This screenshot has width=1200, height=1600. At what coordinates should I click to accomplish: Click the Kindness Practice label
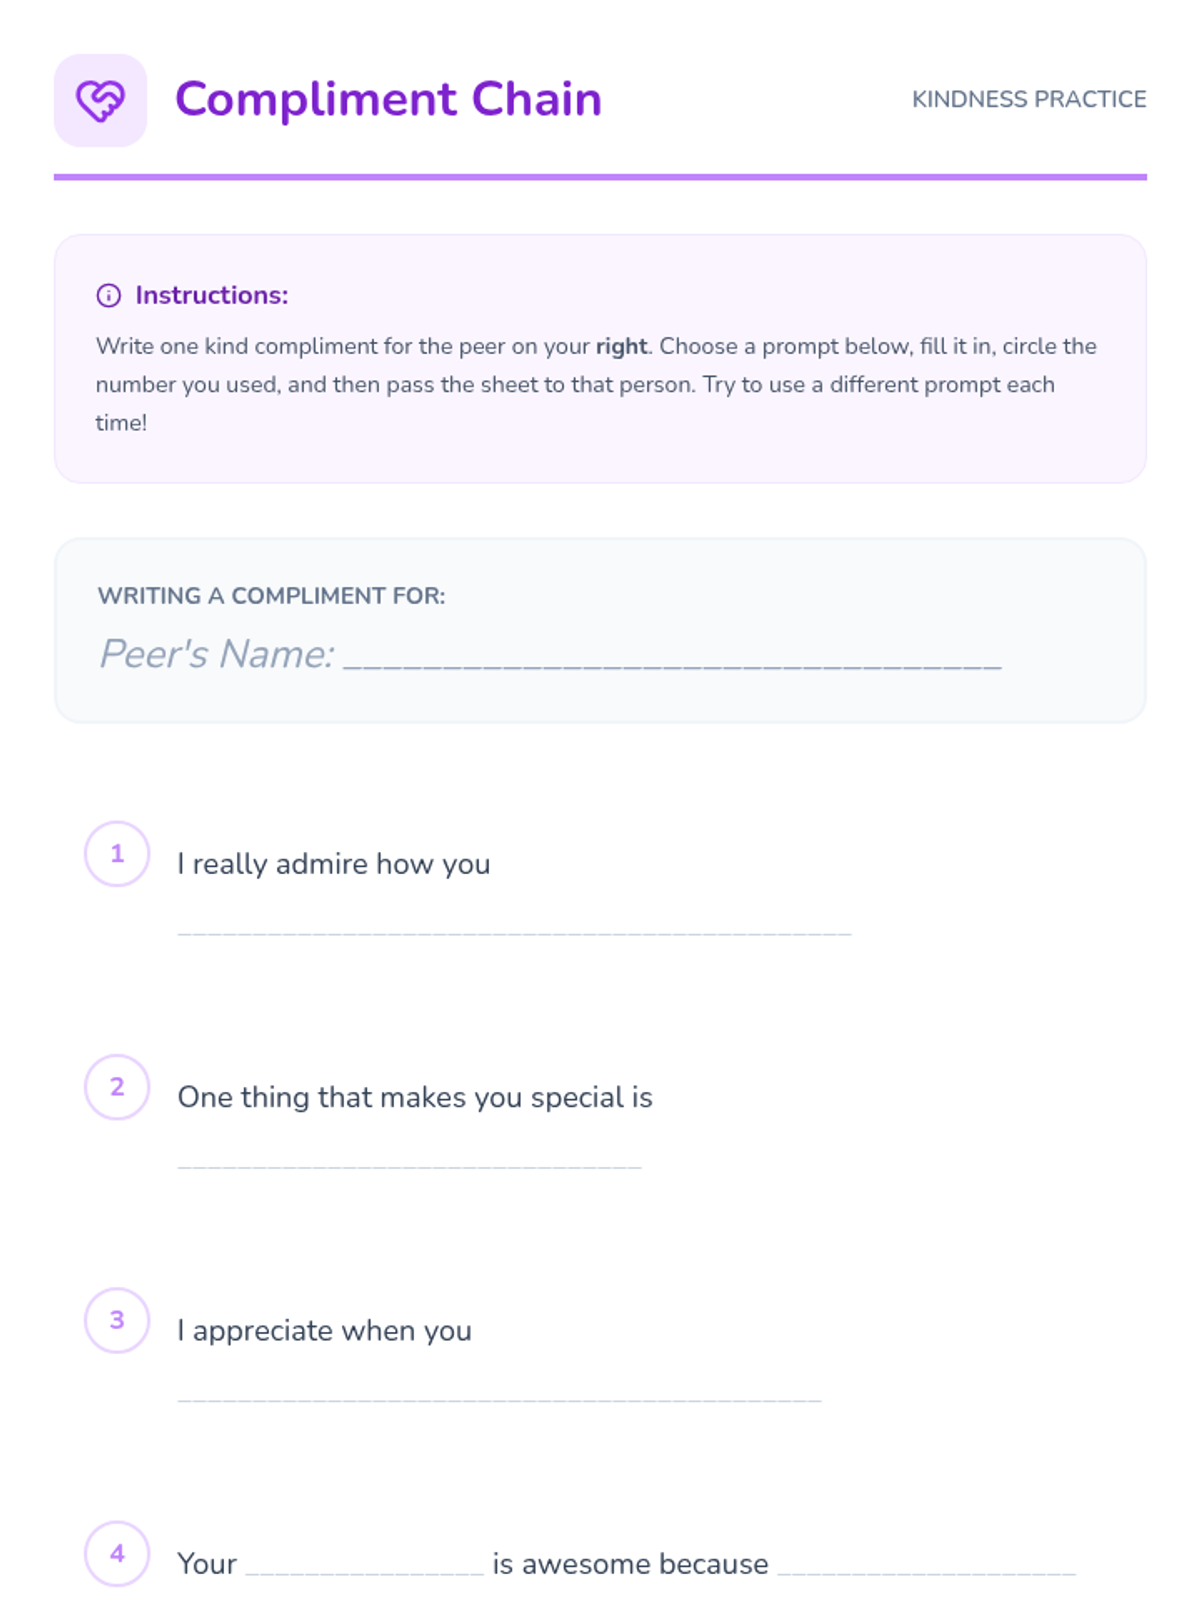point(1028,99)
